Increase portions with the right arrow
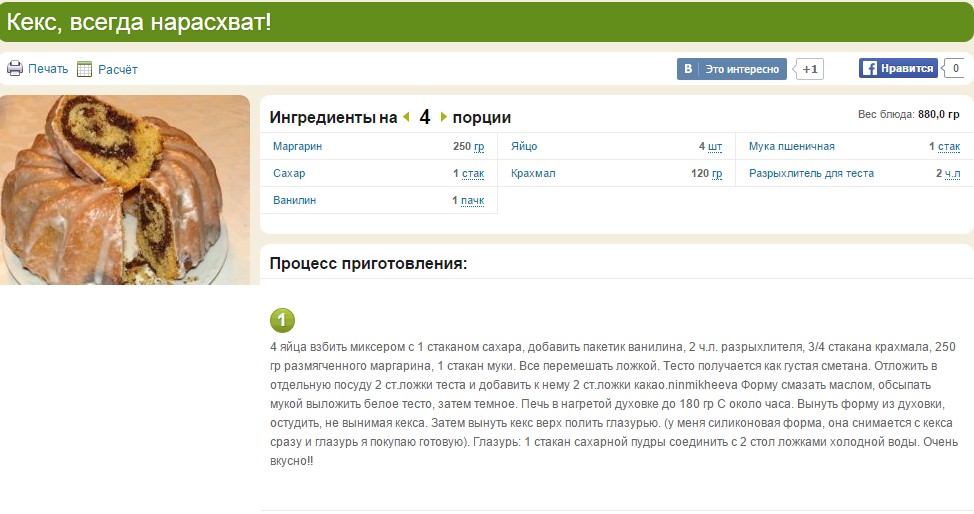The image size is (974, 514). point(444,117)
